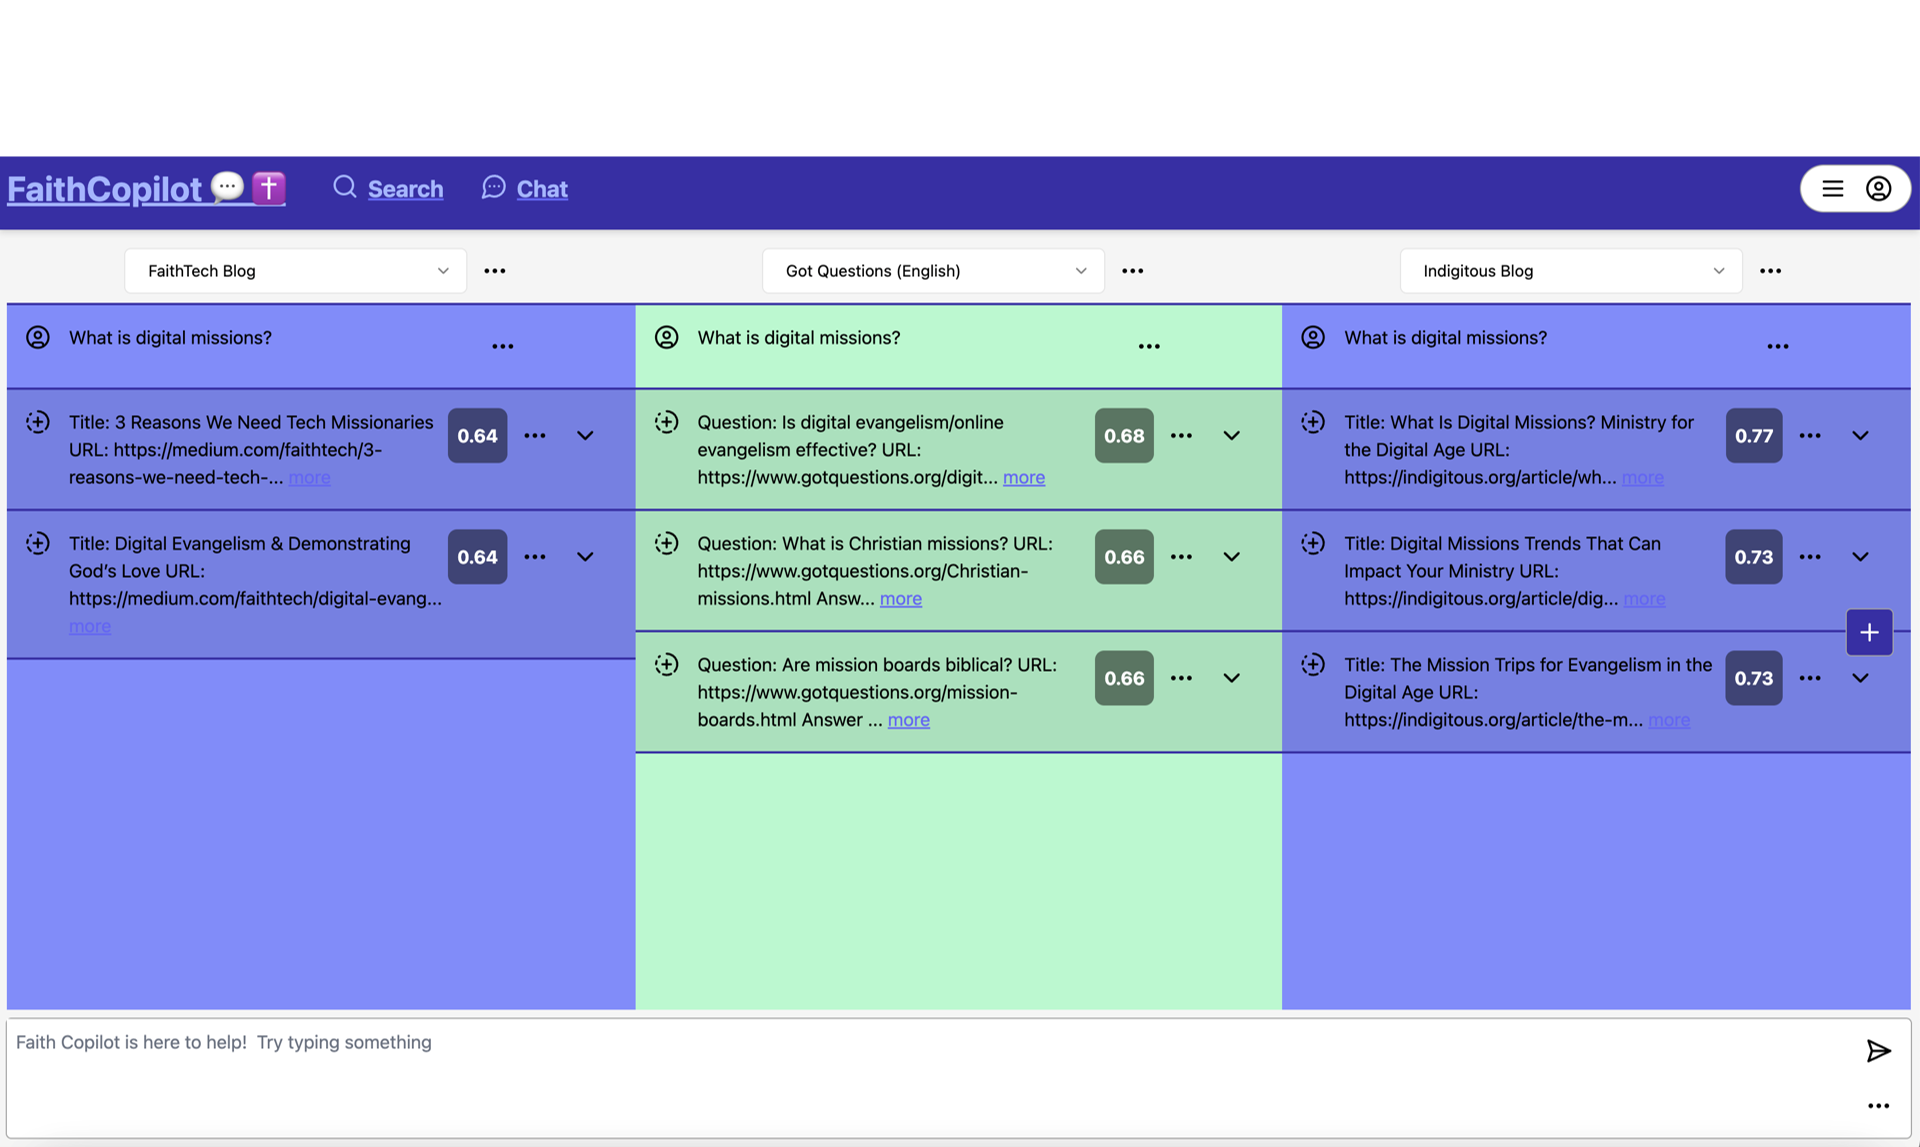The width and height of the screenshot is (1920, 1147).
Task: Open options dots beside FaithTech Blog dropdown
Action: point(494,271)
